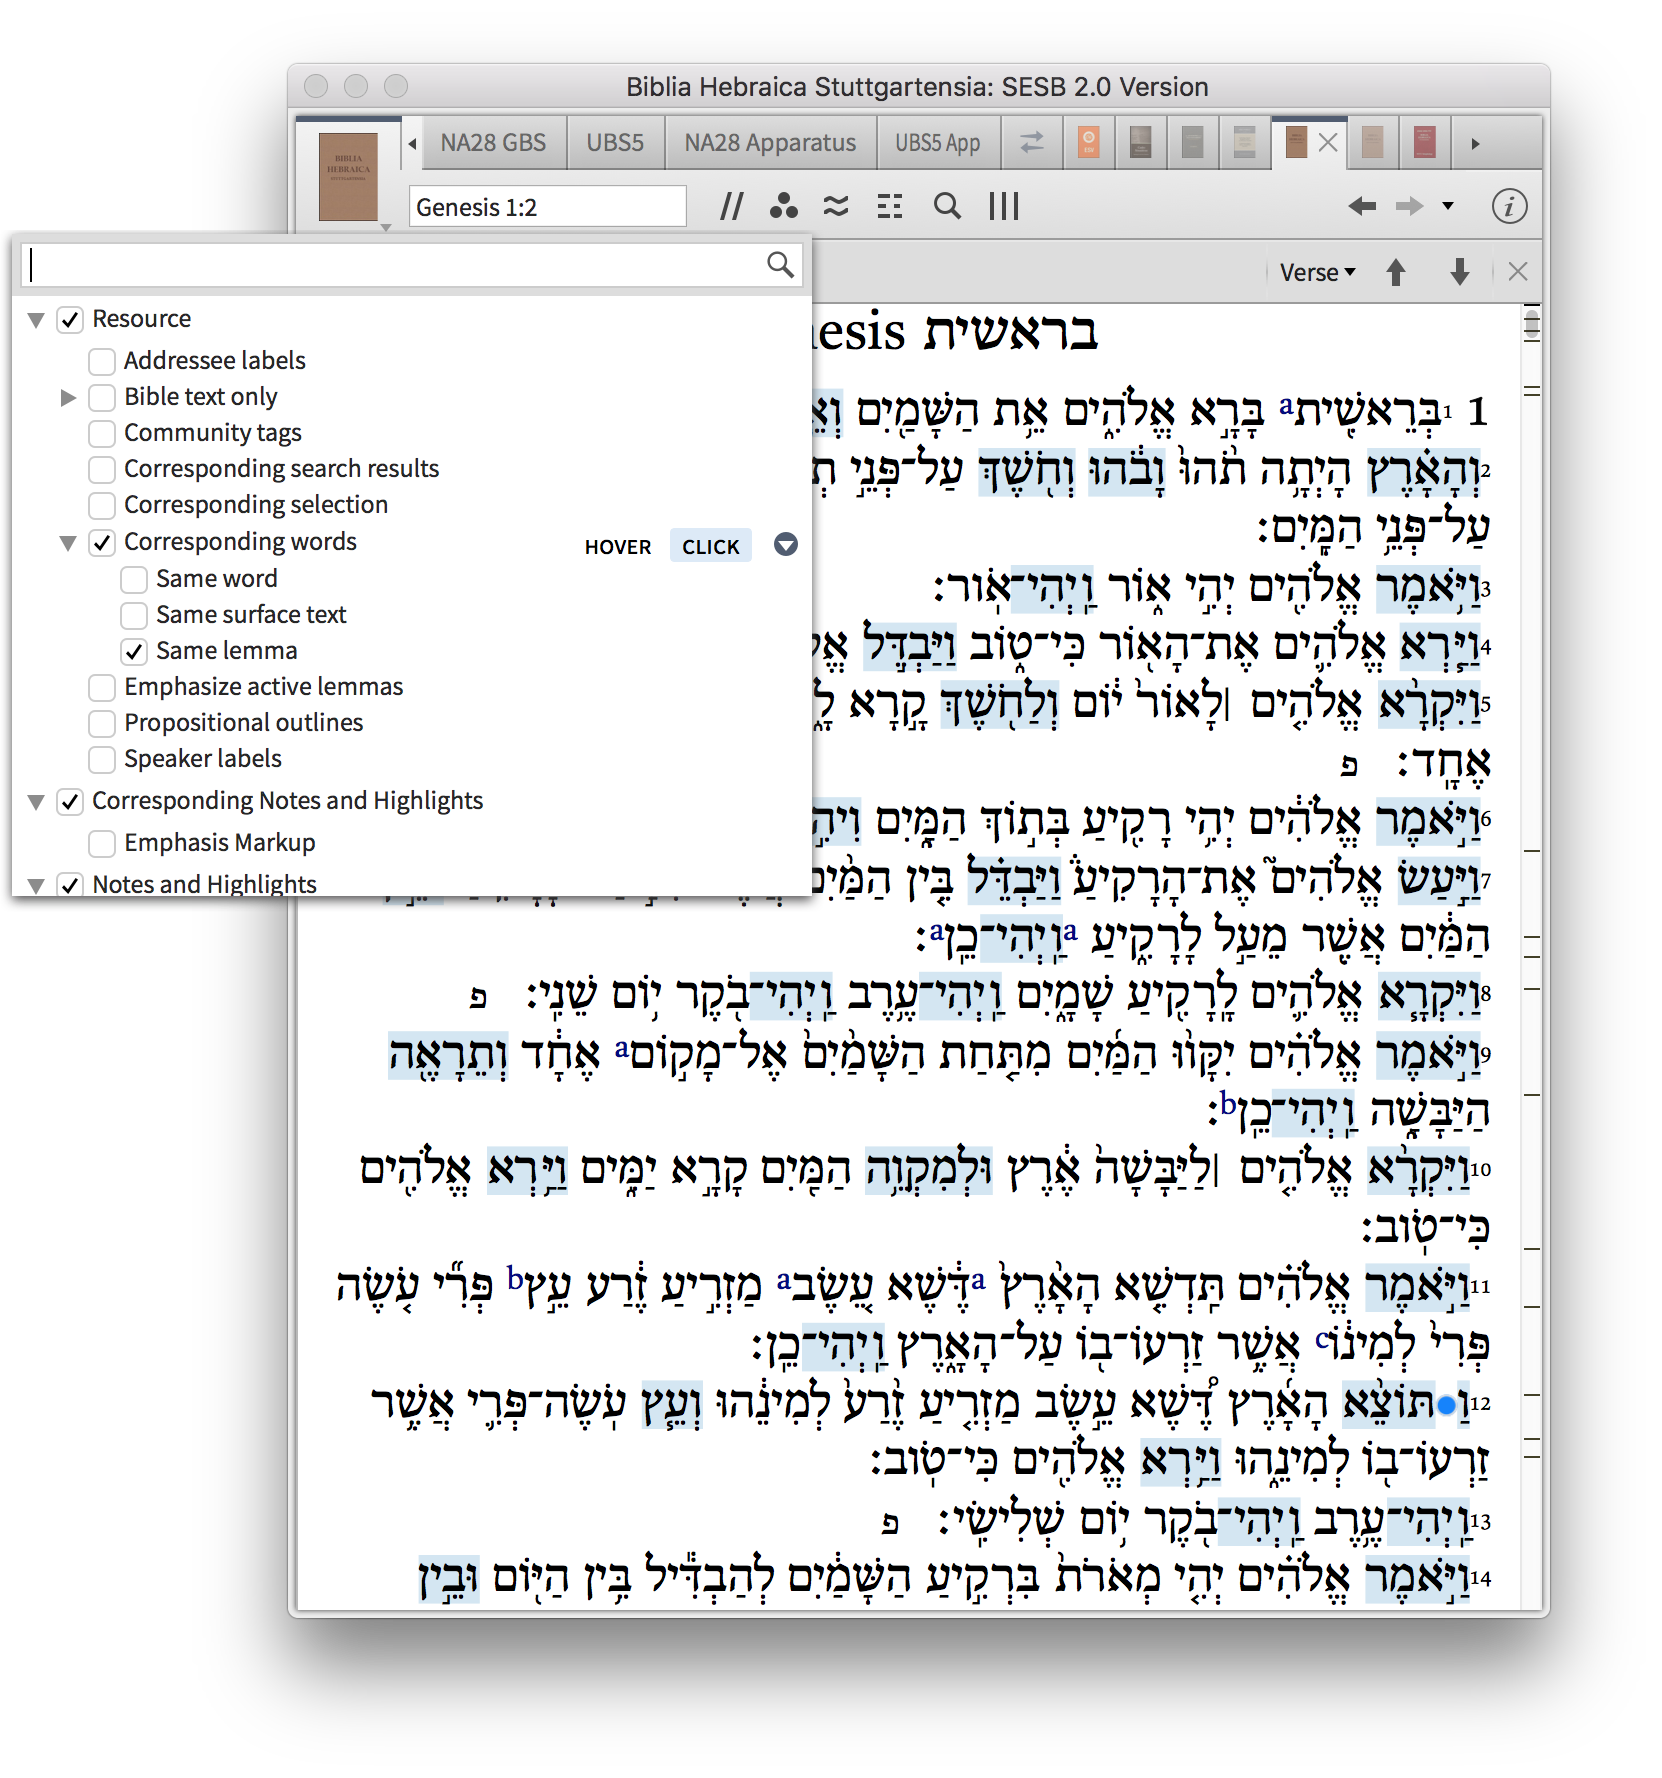Open the interlinear dashed-rows icon

point(889,206)
